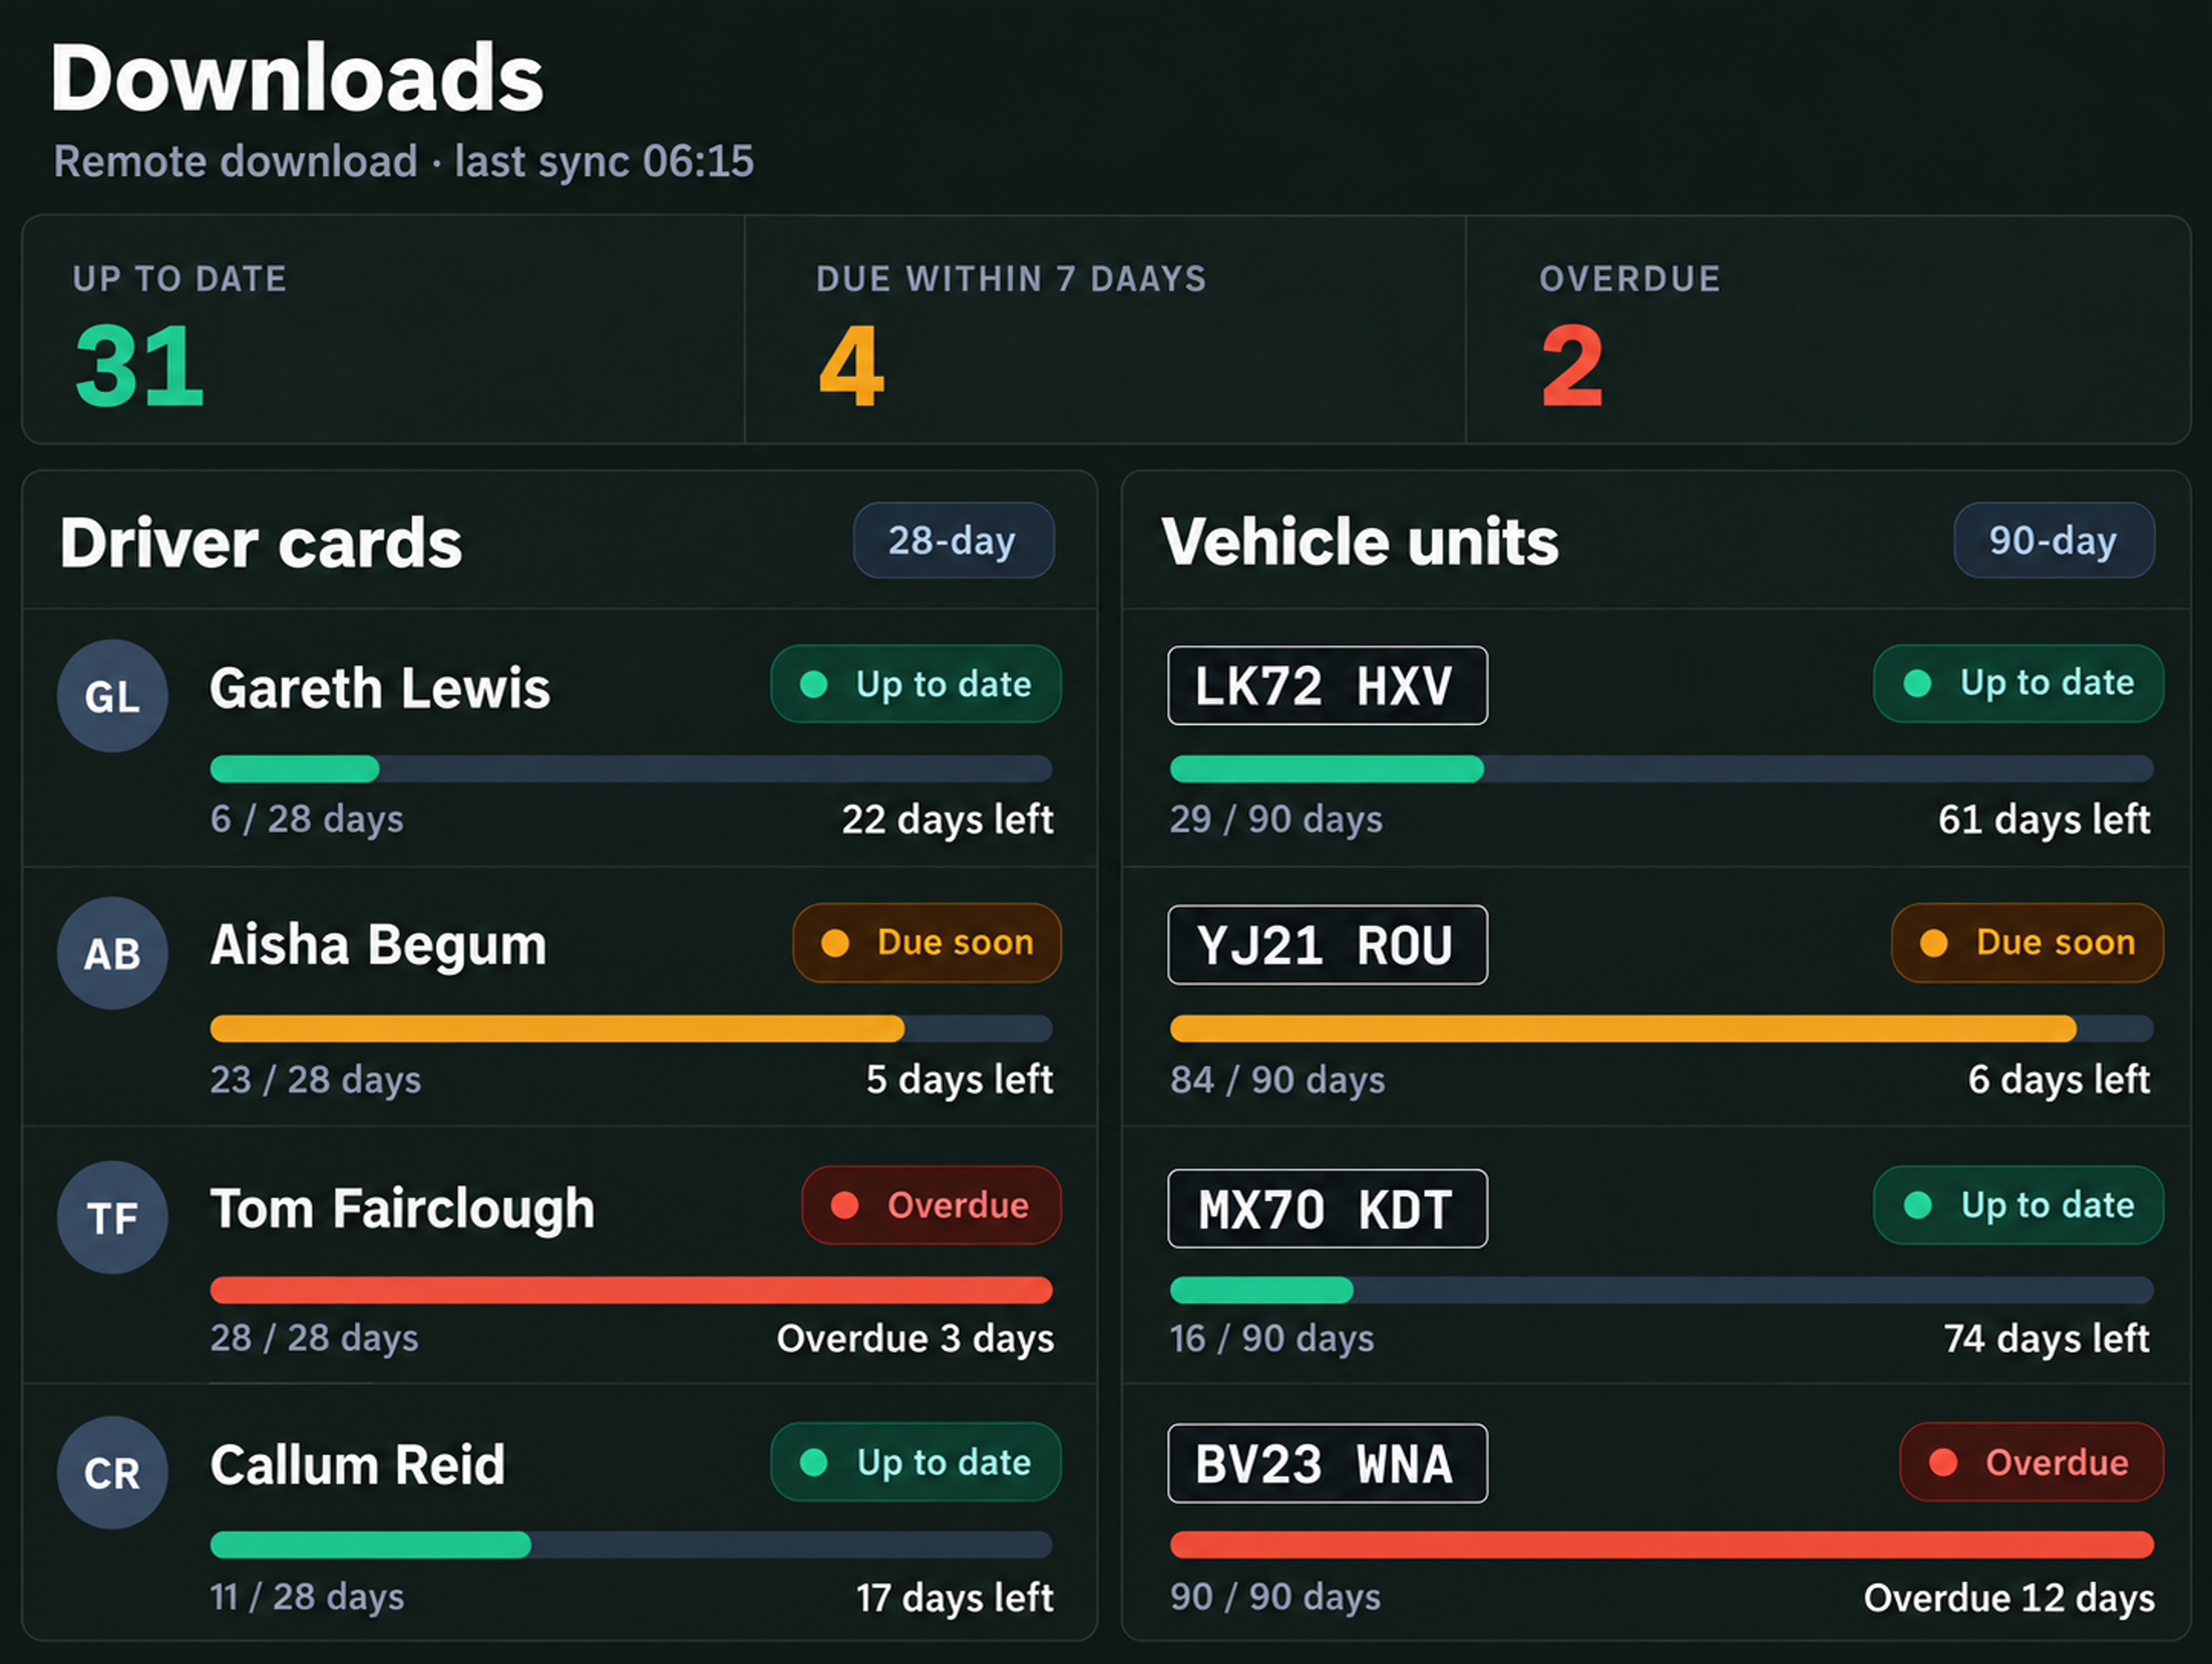The height and width of the screenshot is (1664, 2212).
Task: Click Callum Reid's Up to date status
Action: click(915, 1462)
